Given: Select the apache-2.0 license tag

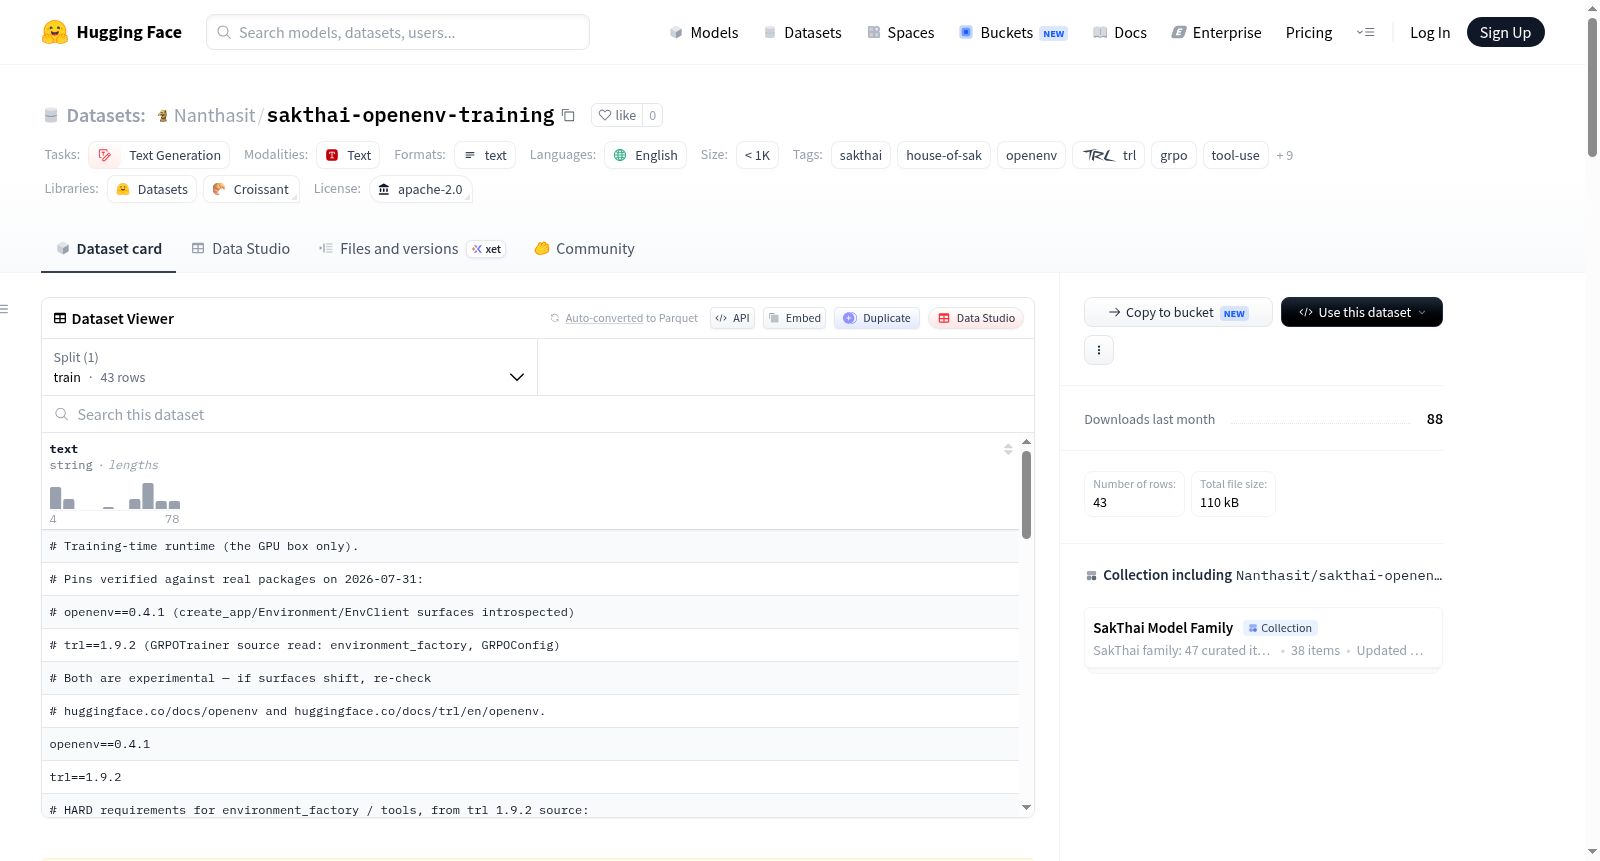Looking at the screenshot, I should point(420,189).
